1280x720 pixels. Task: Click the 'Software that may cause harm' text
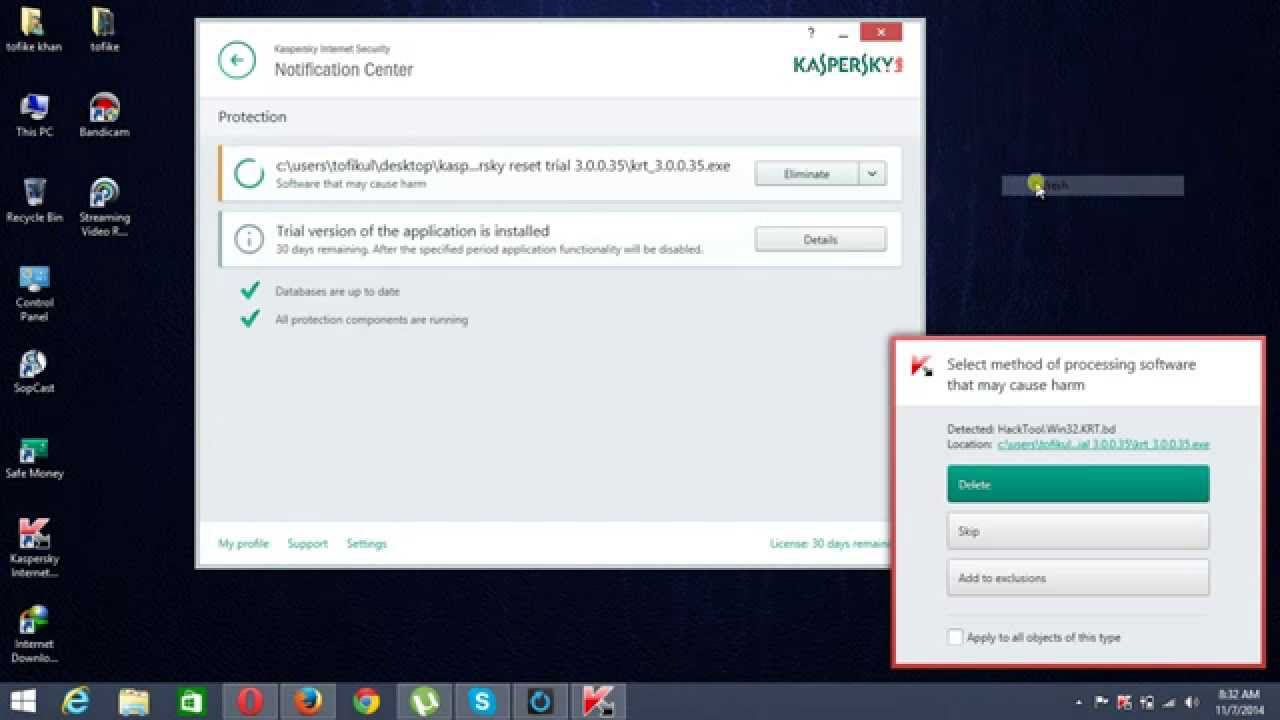pos(351,184)
